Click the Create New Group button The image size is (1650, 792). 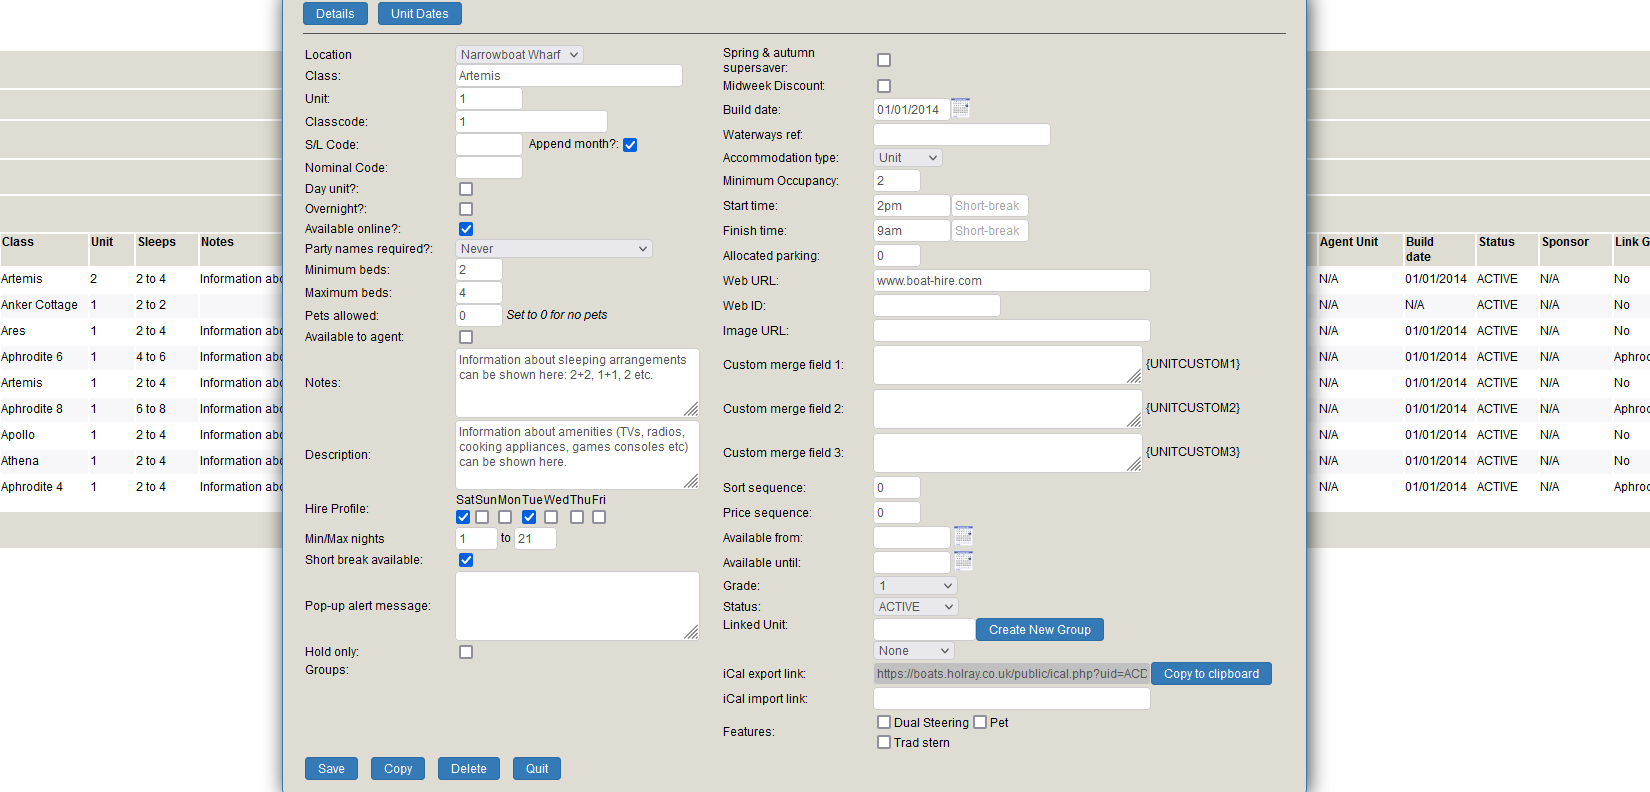[1039, 630]
